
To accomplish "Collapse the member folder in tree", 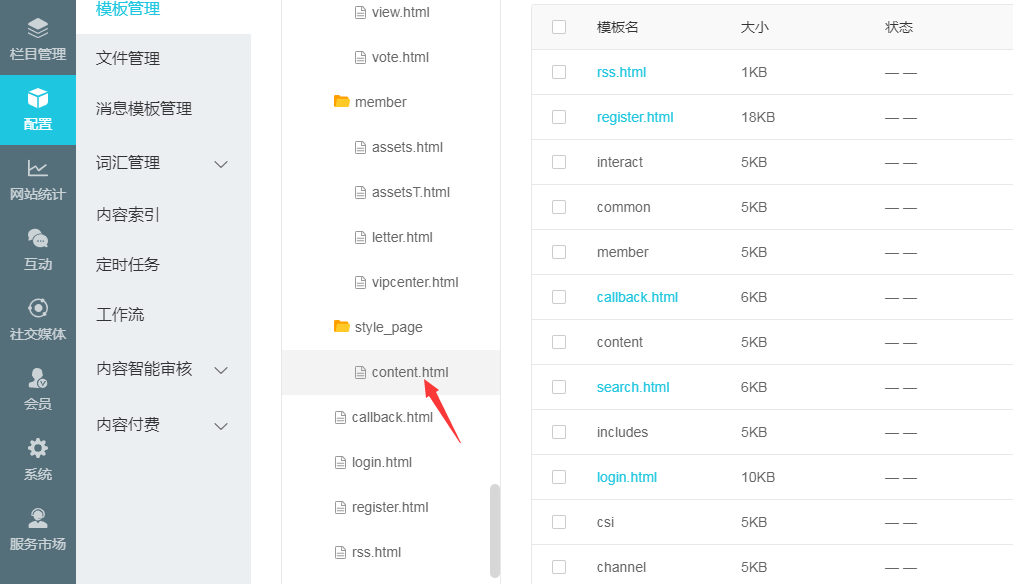I will click(x=342, y=102).
